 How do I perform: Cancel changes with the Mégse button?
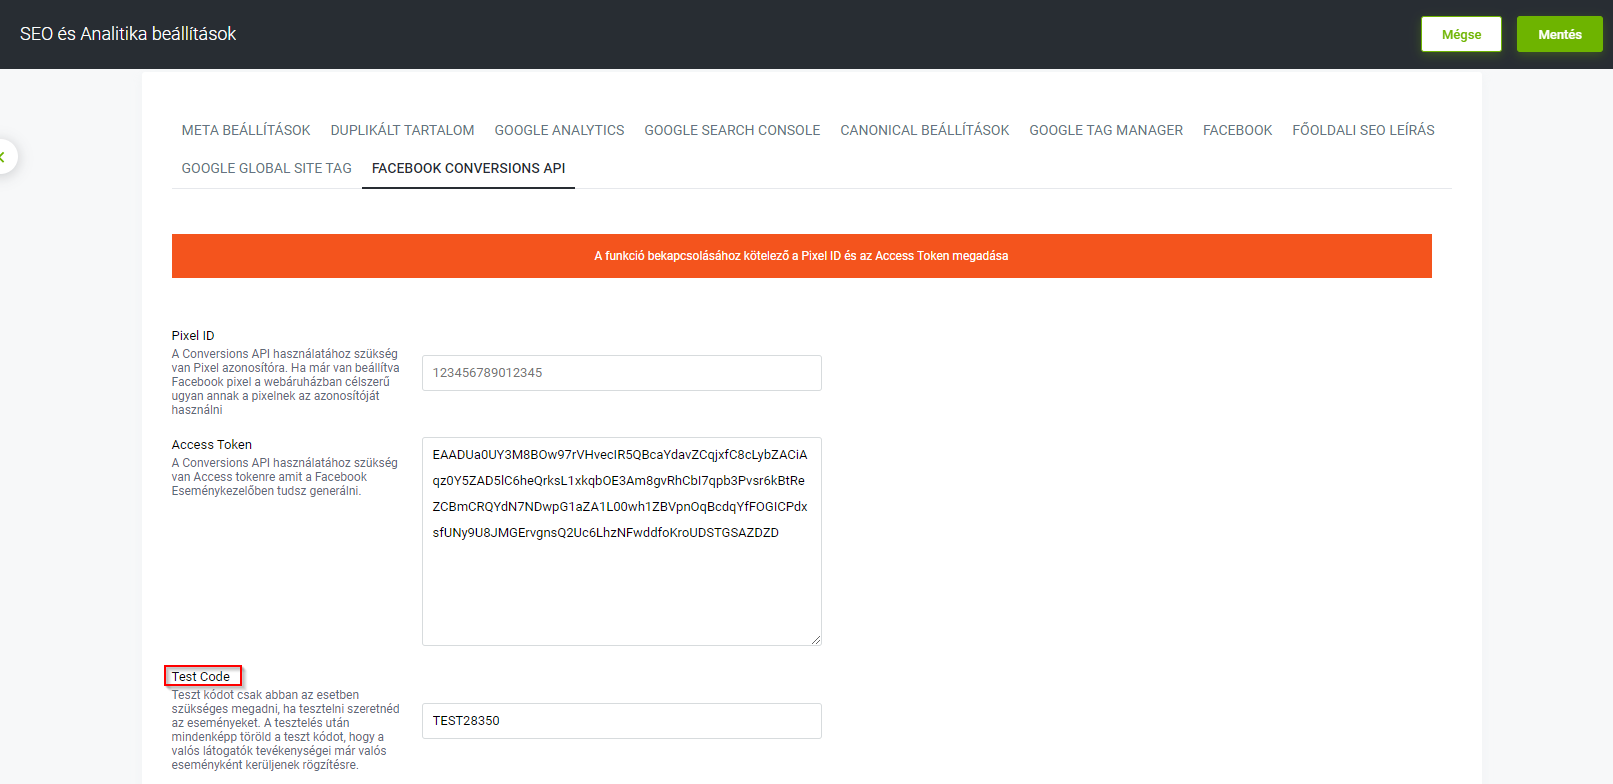pyautogui.click(x=1461, y=34)
